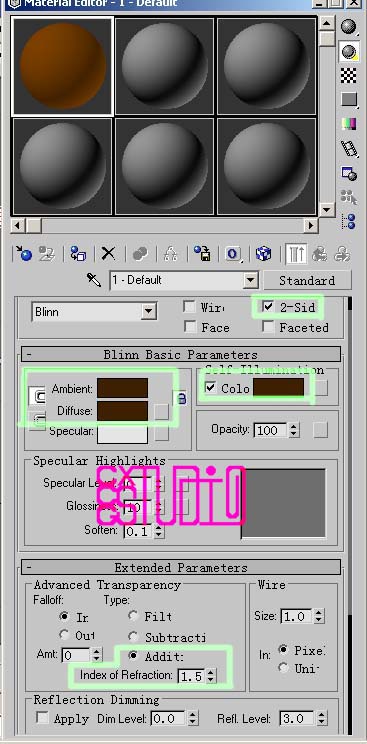Uncheck Self-Illumination Color checkbox
Viewport: 367px width, 744px height.
coord(210,388)
